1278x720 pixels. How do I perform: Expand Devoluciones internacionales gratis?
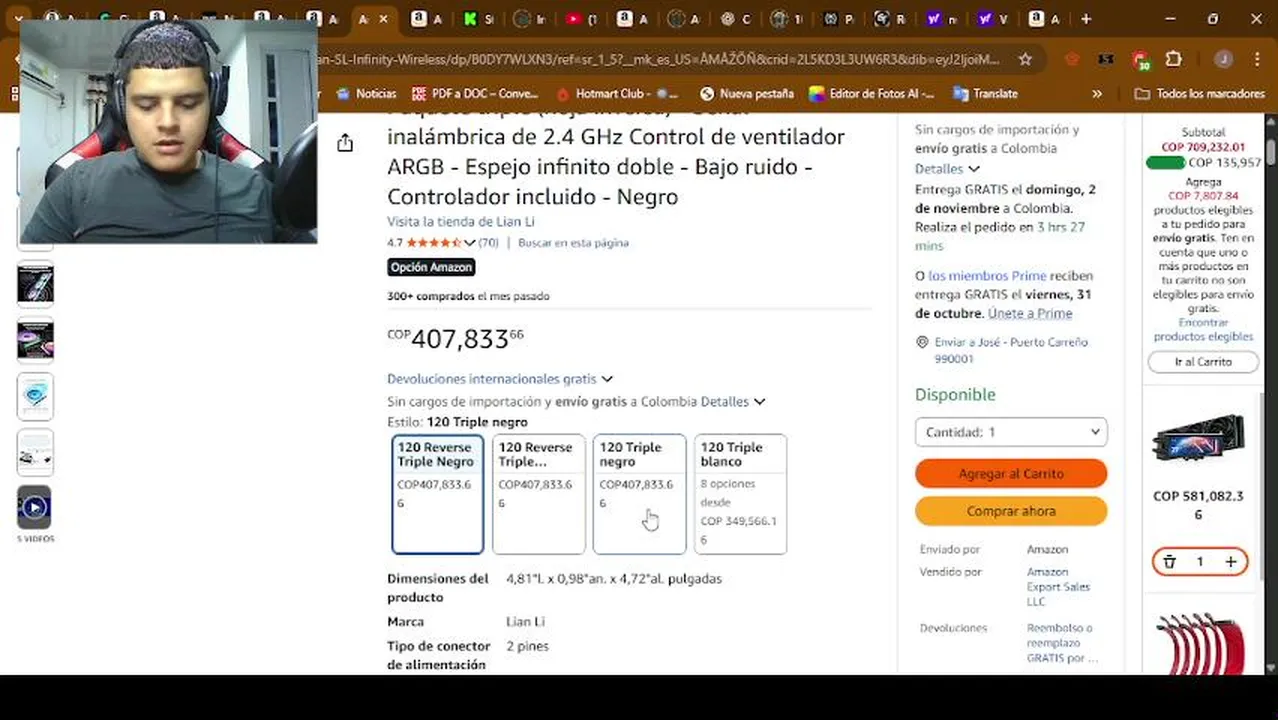[x=500, y=379]
